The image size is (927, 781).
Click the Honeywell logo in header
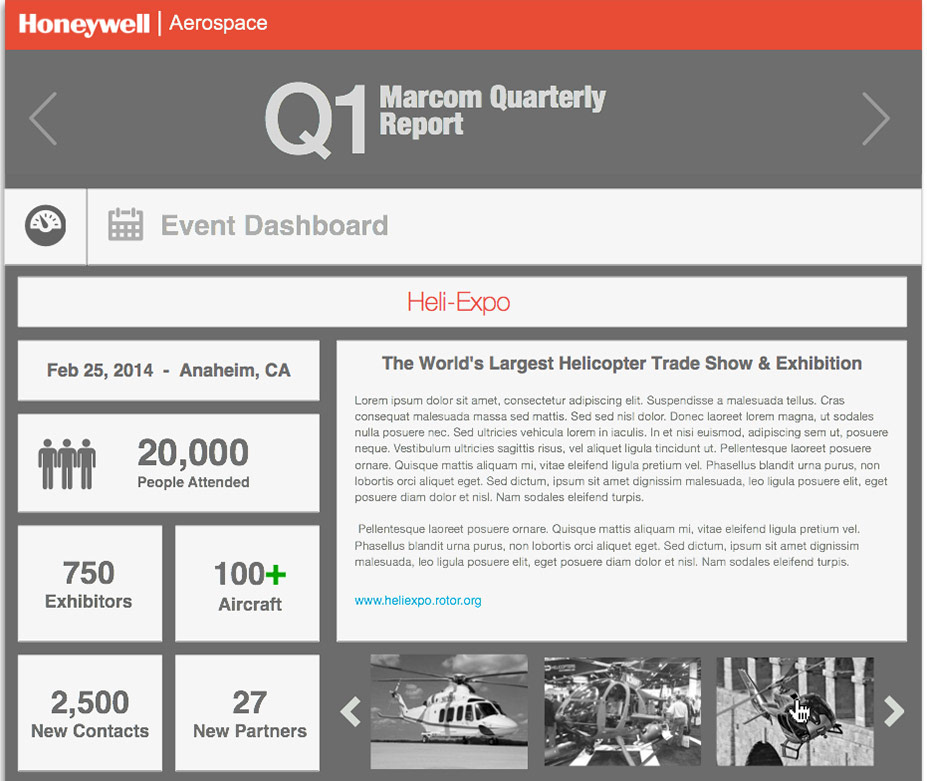point(84,24)
